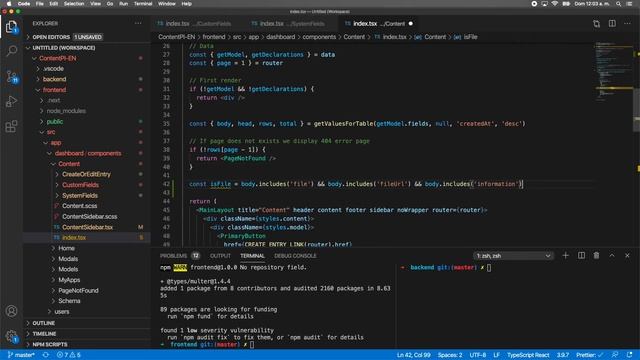Collapse the ContentPI-EN folder
The image size is (640, 360).
[x=87, y=58]
